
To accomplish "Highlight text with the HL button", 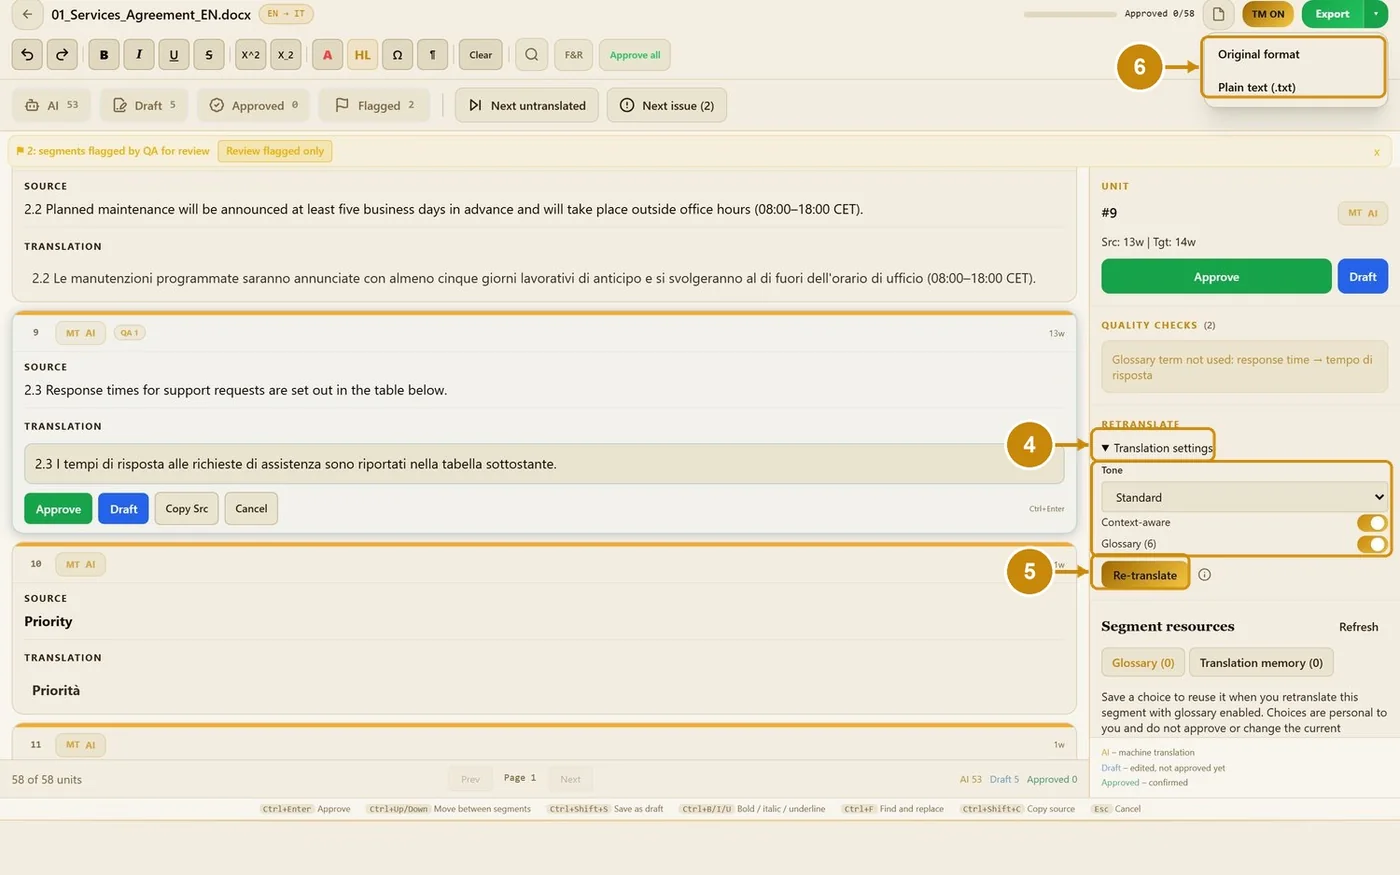I will [362, 55].
